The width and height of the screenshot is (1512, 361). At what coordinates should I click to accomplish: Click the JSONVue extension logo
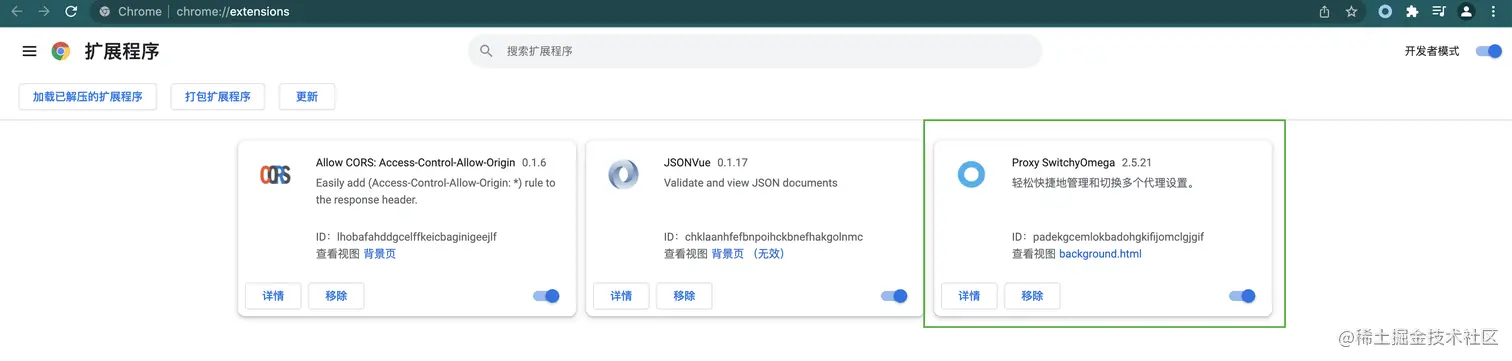[x=623, y=175]
